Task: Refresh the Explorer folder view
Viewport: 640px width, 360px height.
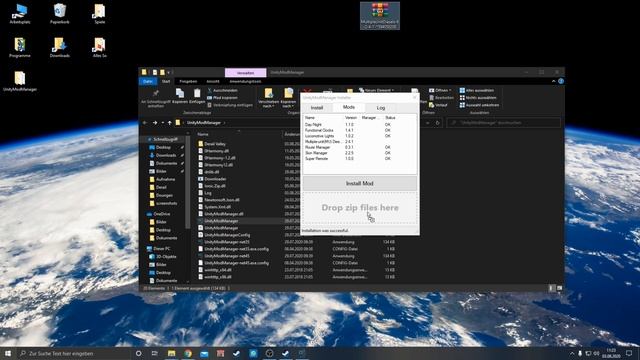Action: point(437,123)
